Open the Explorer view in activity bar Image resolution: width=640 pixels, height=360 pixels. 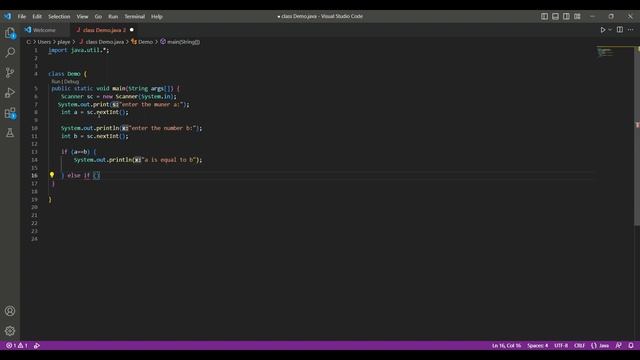tap(10, 33)
